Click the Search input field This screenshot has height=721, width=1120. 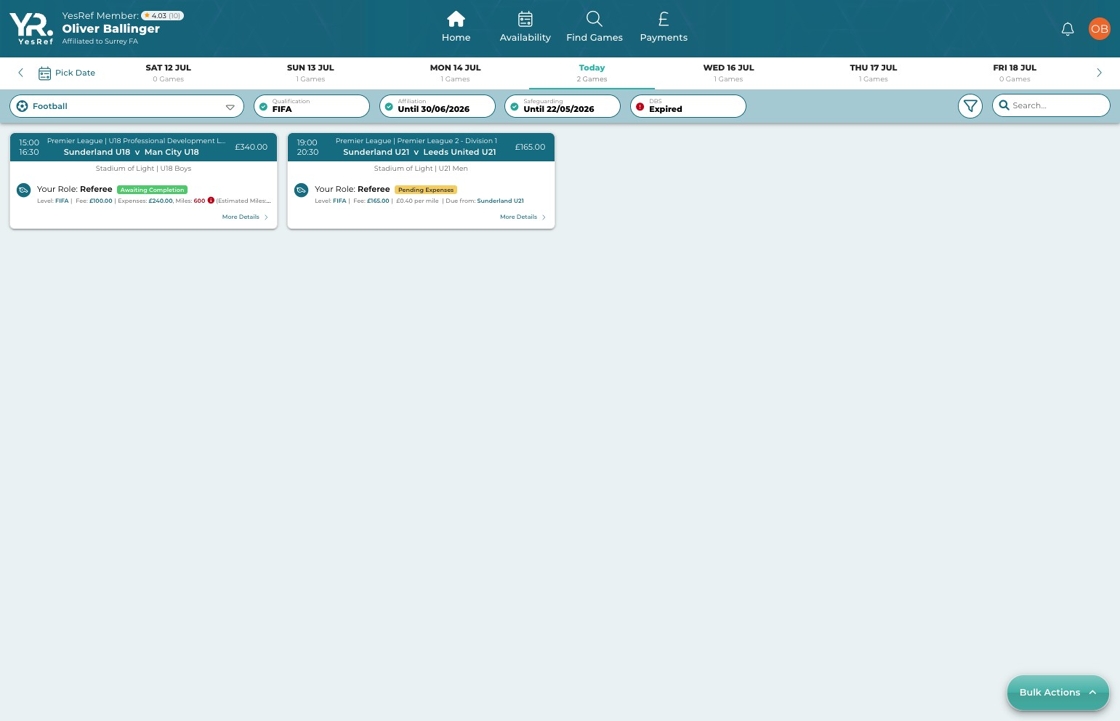click(x=1051, y=105)
